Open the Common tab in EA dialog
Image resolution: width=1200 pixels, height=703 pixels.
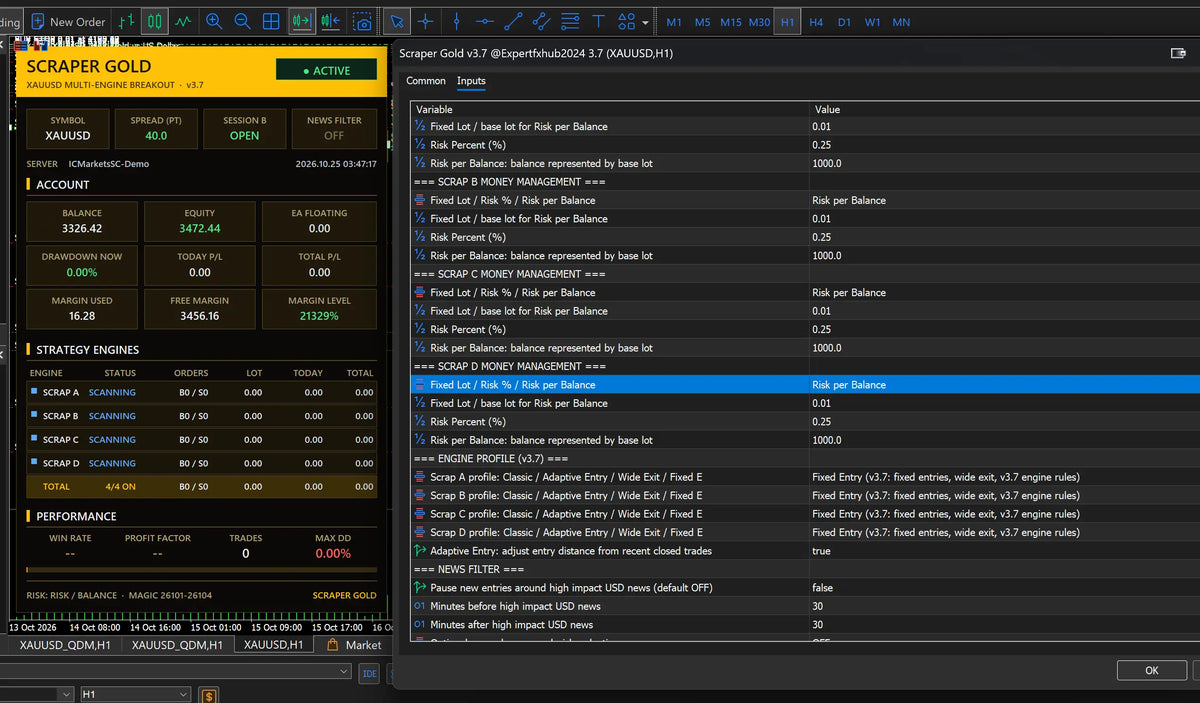click(426, 81)
